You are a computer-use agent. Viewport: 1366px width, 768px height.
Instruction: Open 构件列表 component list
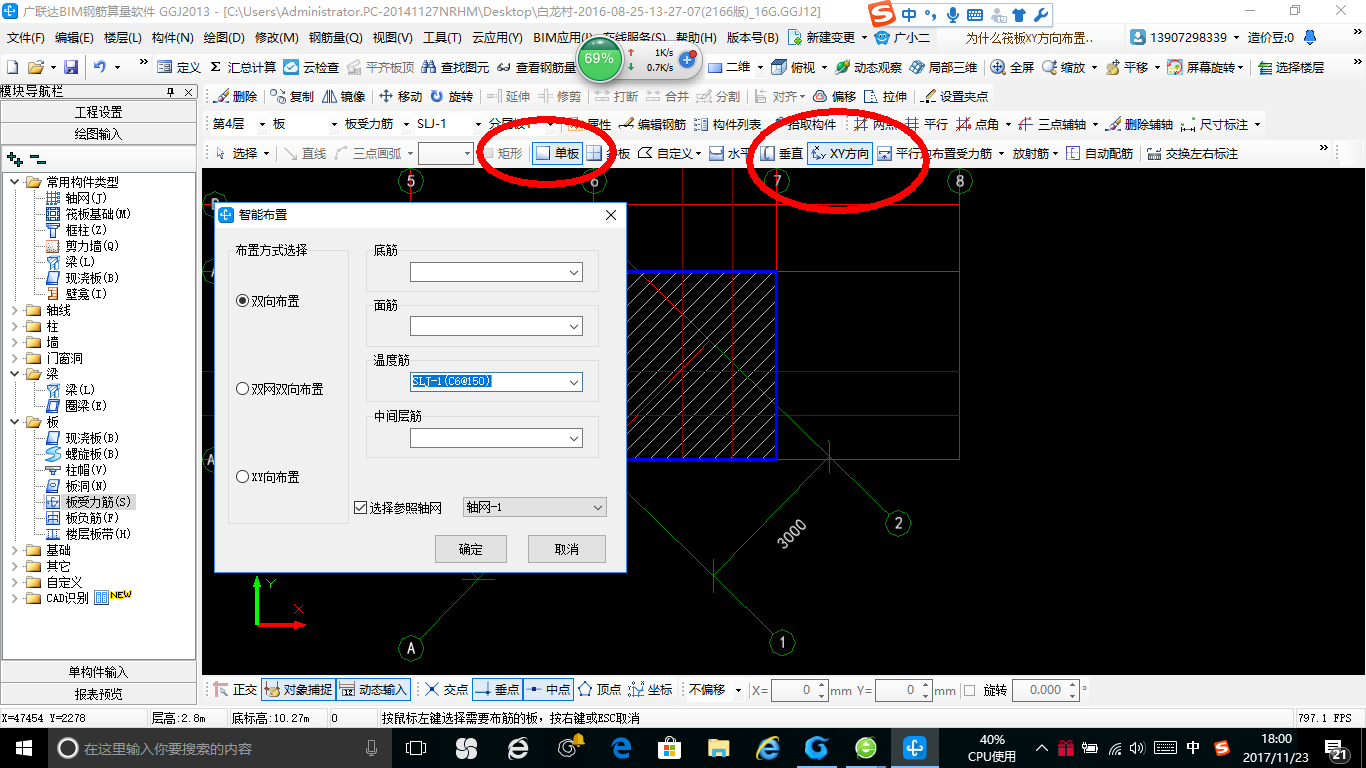[727, 125]
